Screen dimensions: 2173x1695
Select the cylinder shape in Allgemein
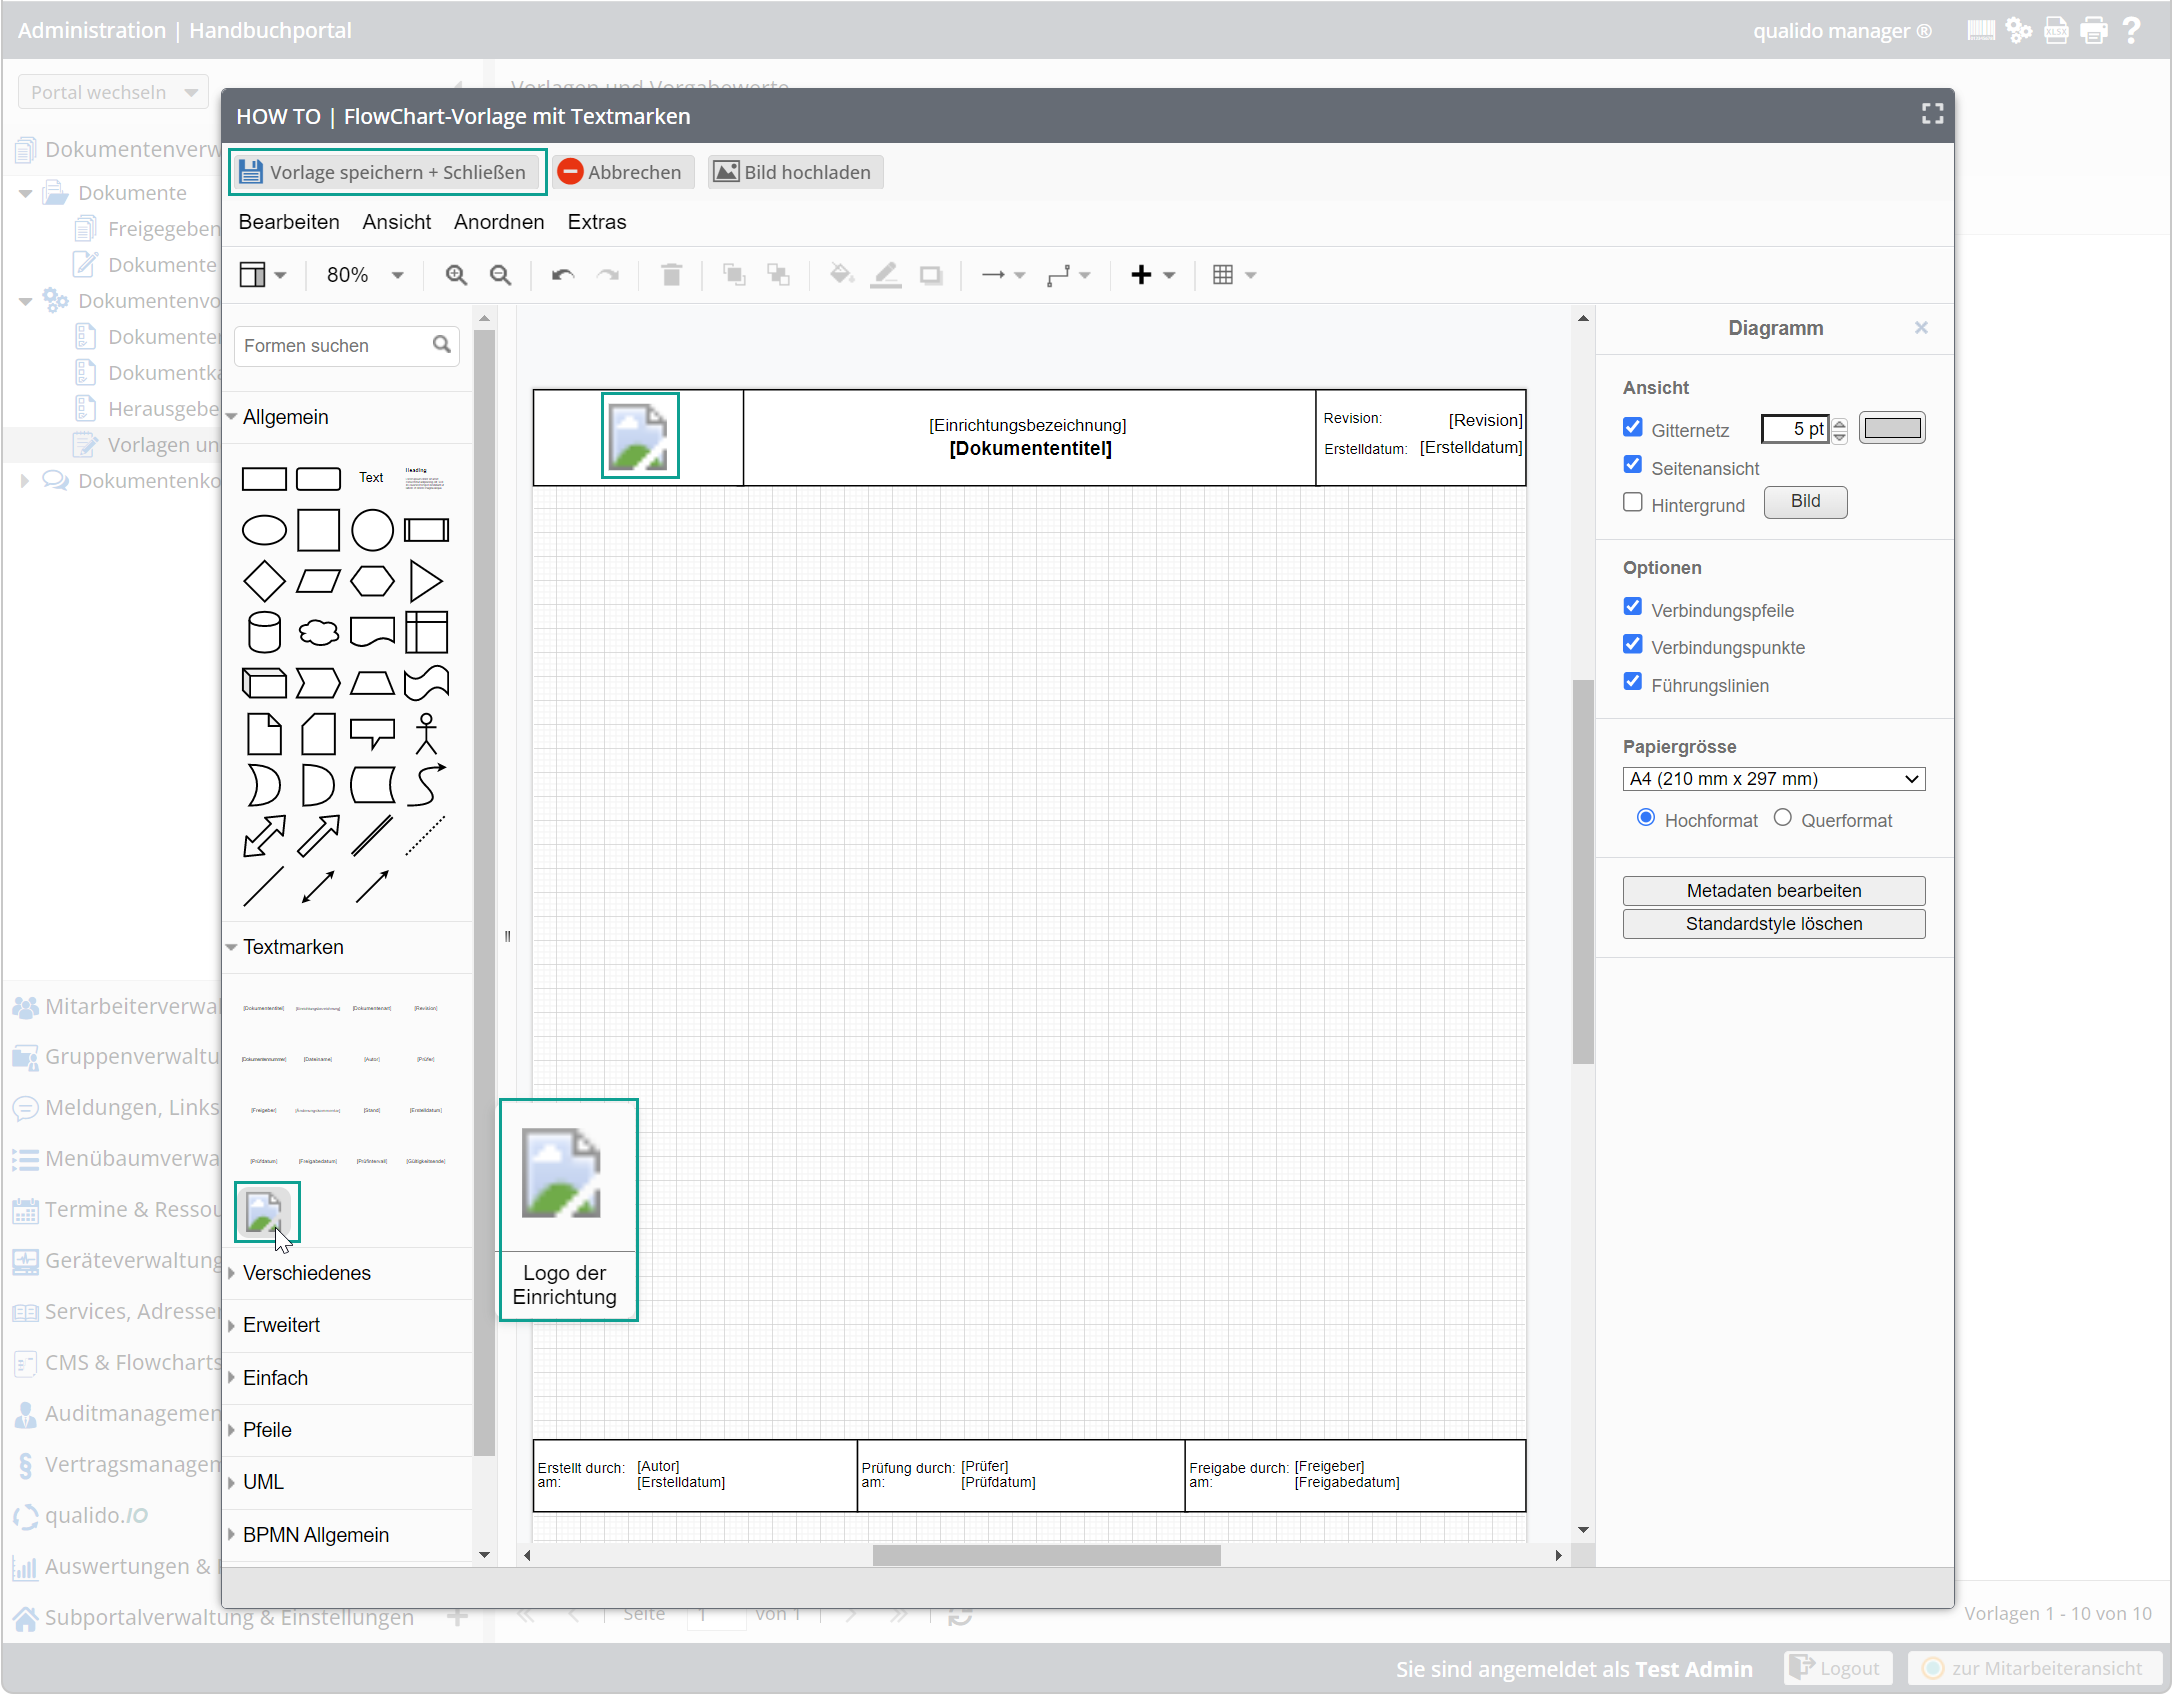pos(264,632)
